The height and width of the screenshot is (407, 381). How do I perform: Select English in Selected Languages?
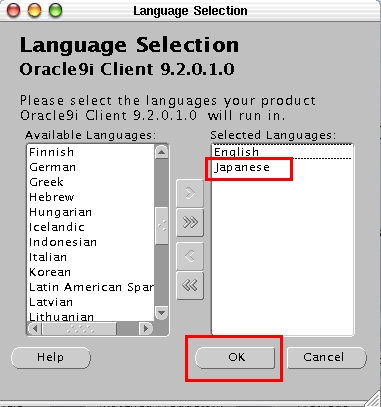282,152
